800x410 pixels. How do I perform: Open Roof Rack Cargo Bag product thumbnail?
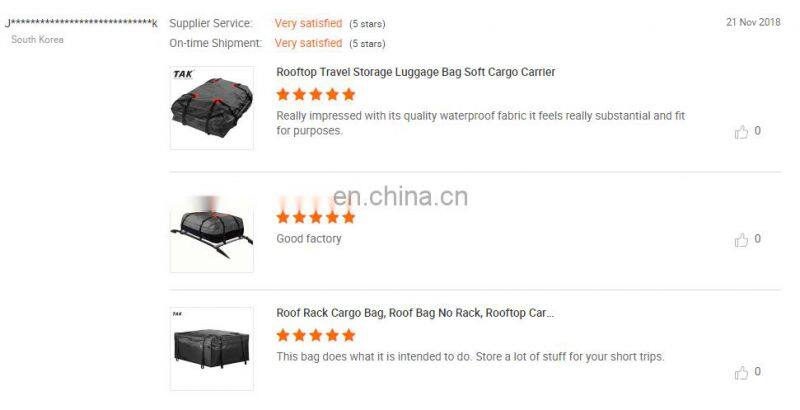tap(212, 349)
